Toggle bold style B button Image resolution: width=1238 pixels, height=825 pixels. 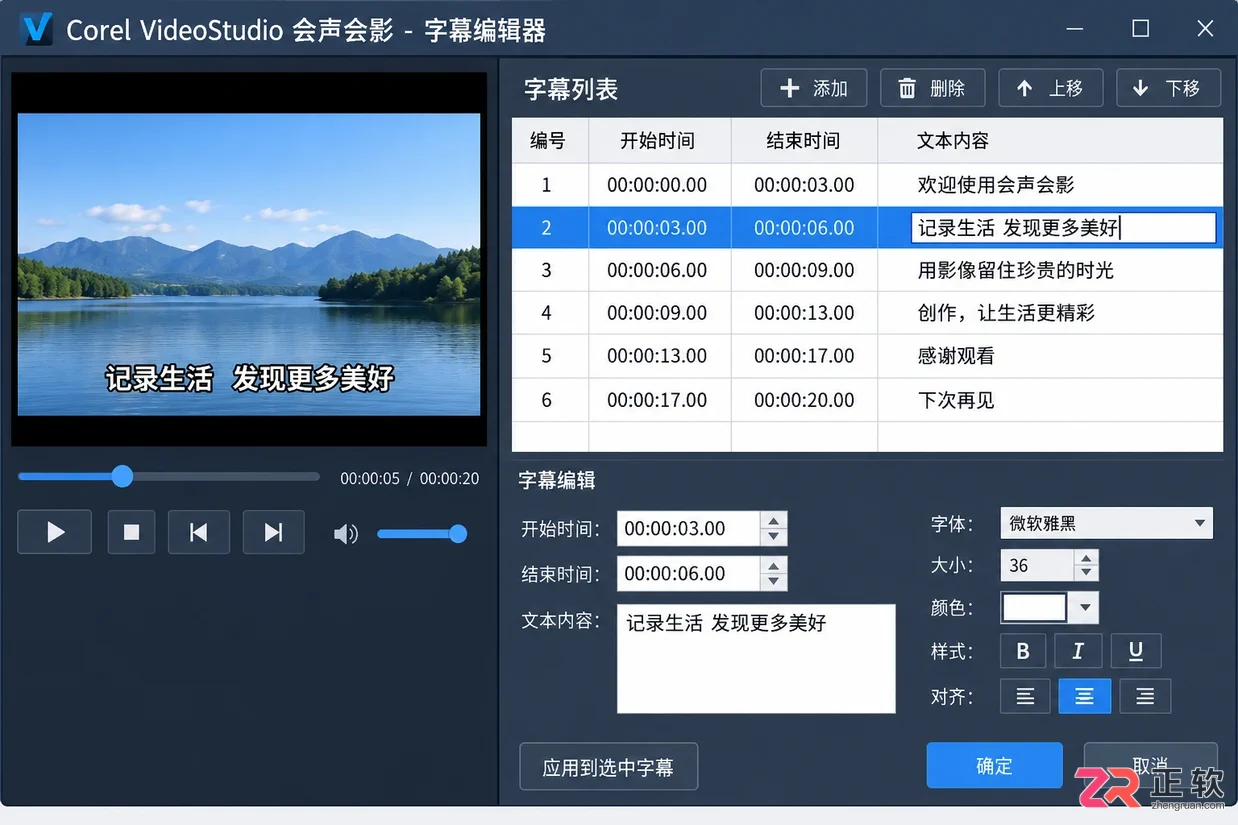[1023, 651]
